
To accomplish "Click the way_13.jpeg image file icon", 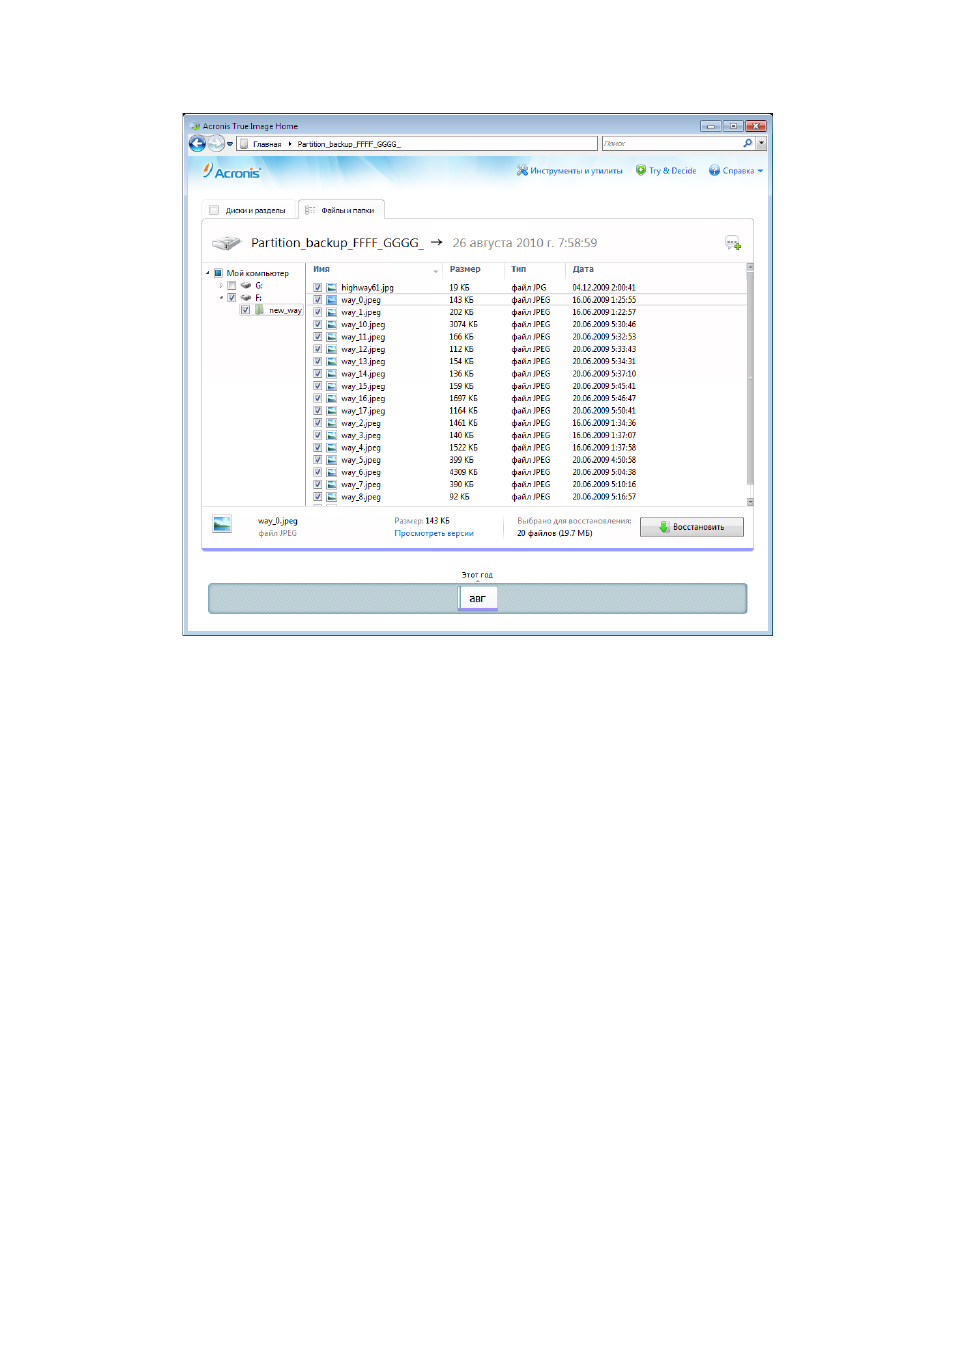I will (331, 362).
